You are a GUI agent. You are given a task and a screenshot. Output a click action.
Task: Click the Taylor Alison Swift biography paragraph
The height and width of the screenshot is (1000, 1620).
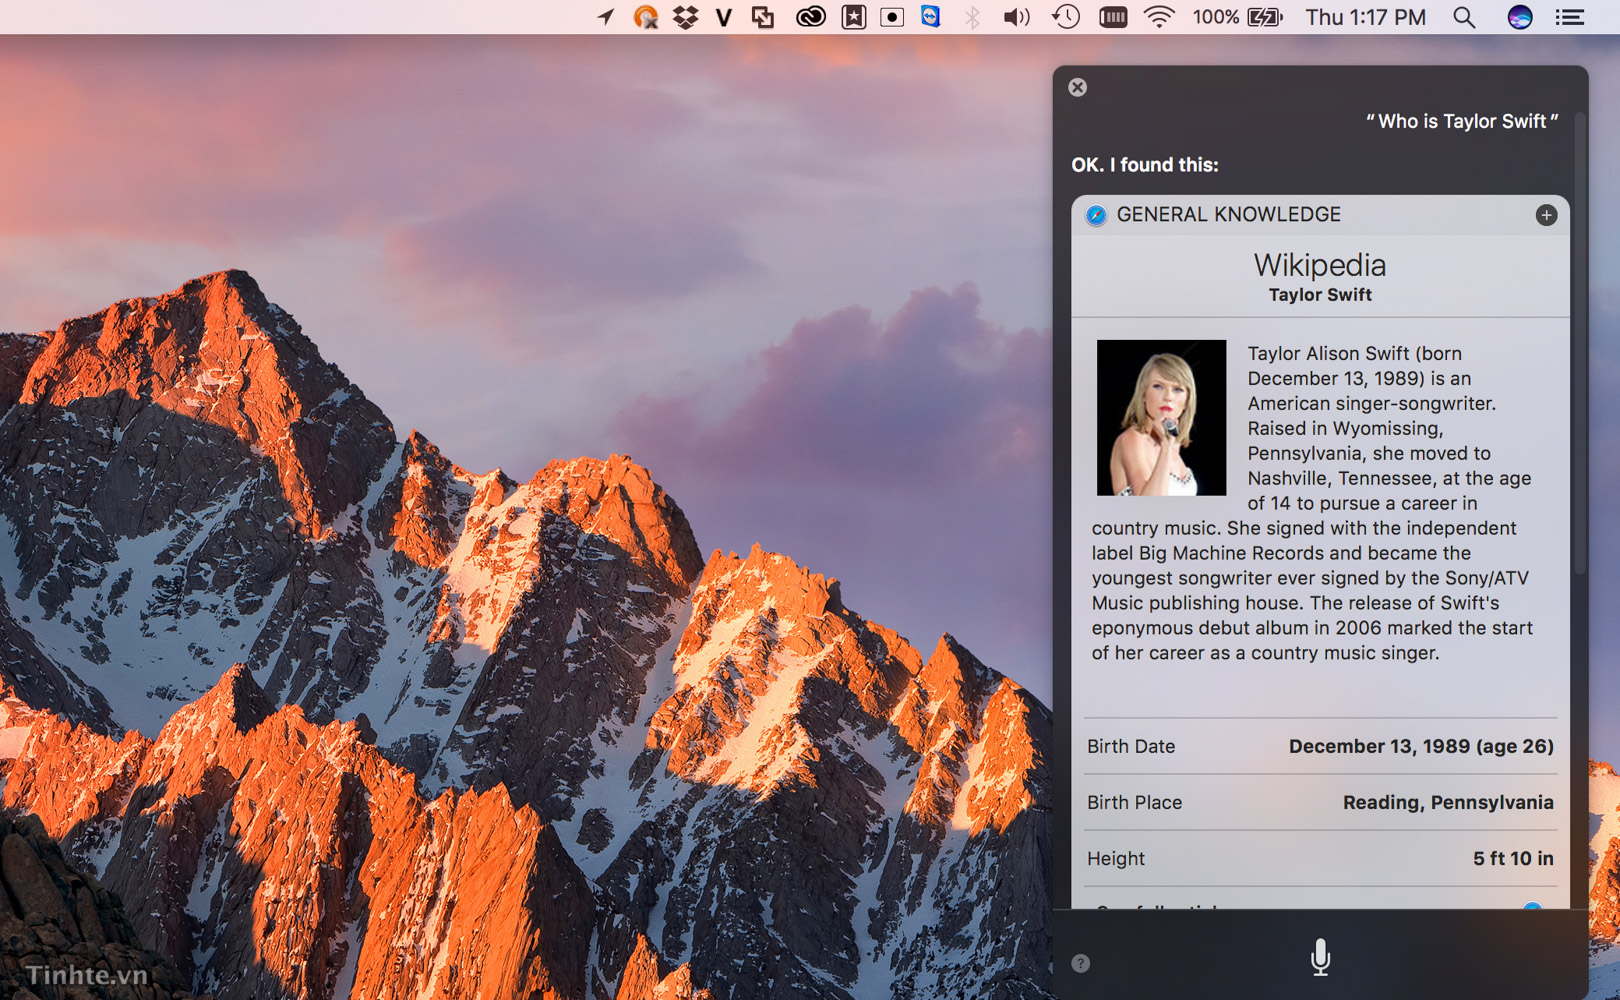(1313, 503)
